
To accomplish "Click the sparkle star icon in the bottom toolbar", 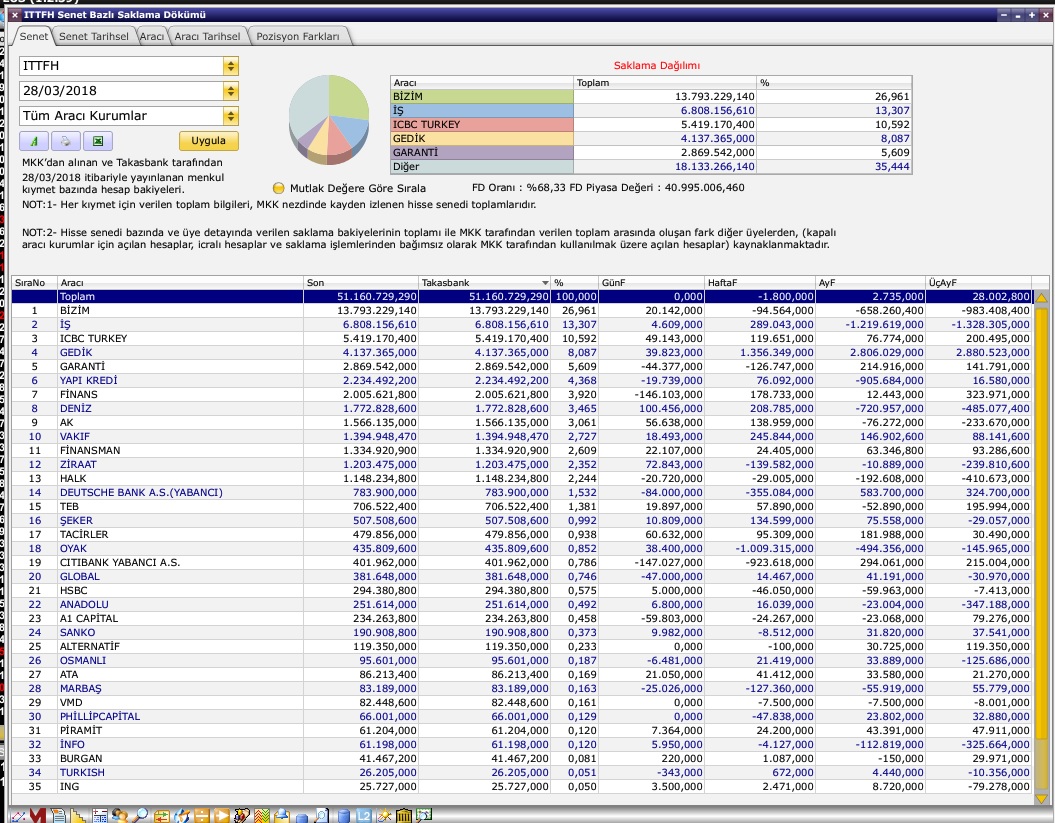I will (384, 816).
